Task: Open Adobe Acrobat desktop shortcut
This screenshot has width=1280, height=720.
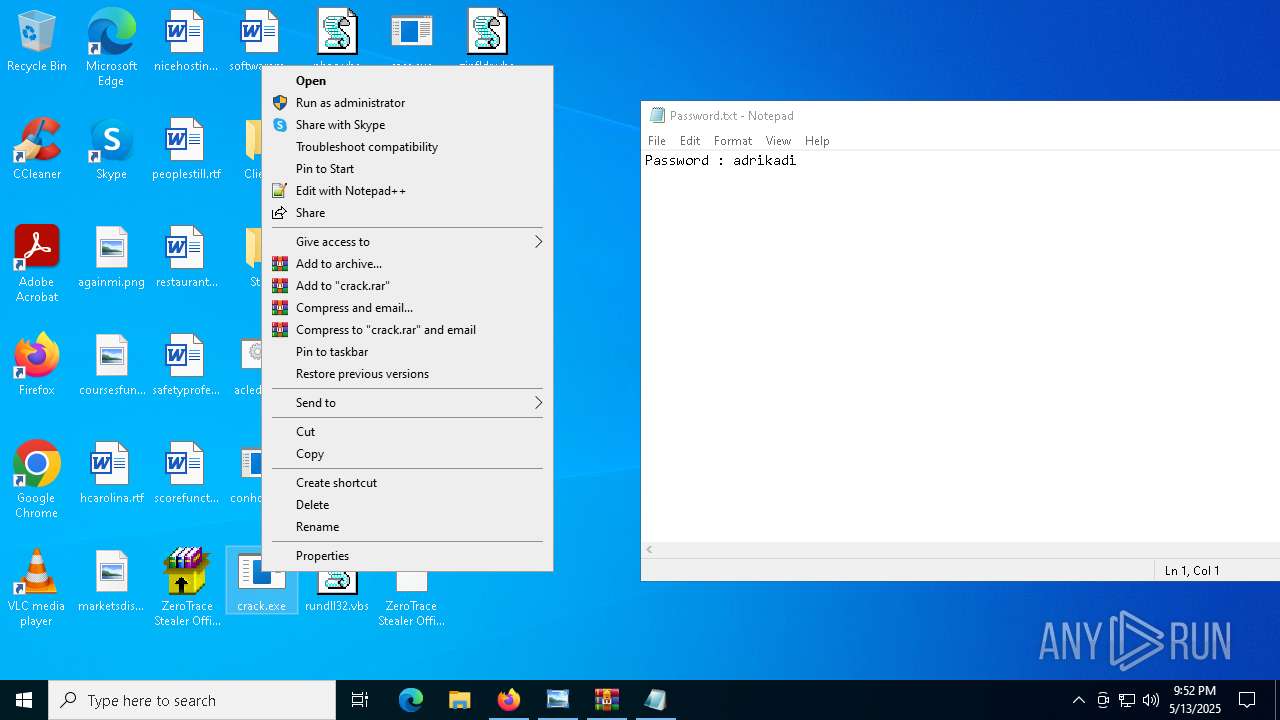Action: tap(37, 264)
